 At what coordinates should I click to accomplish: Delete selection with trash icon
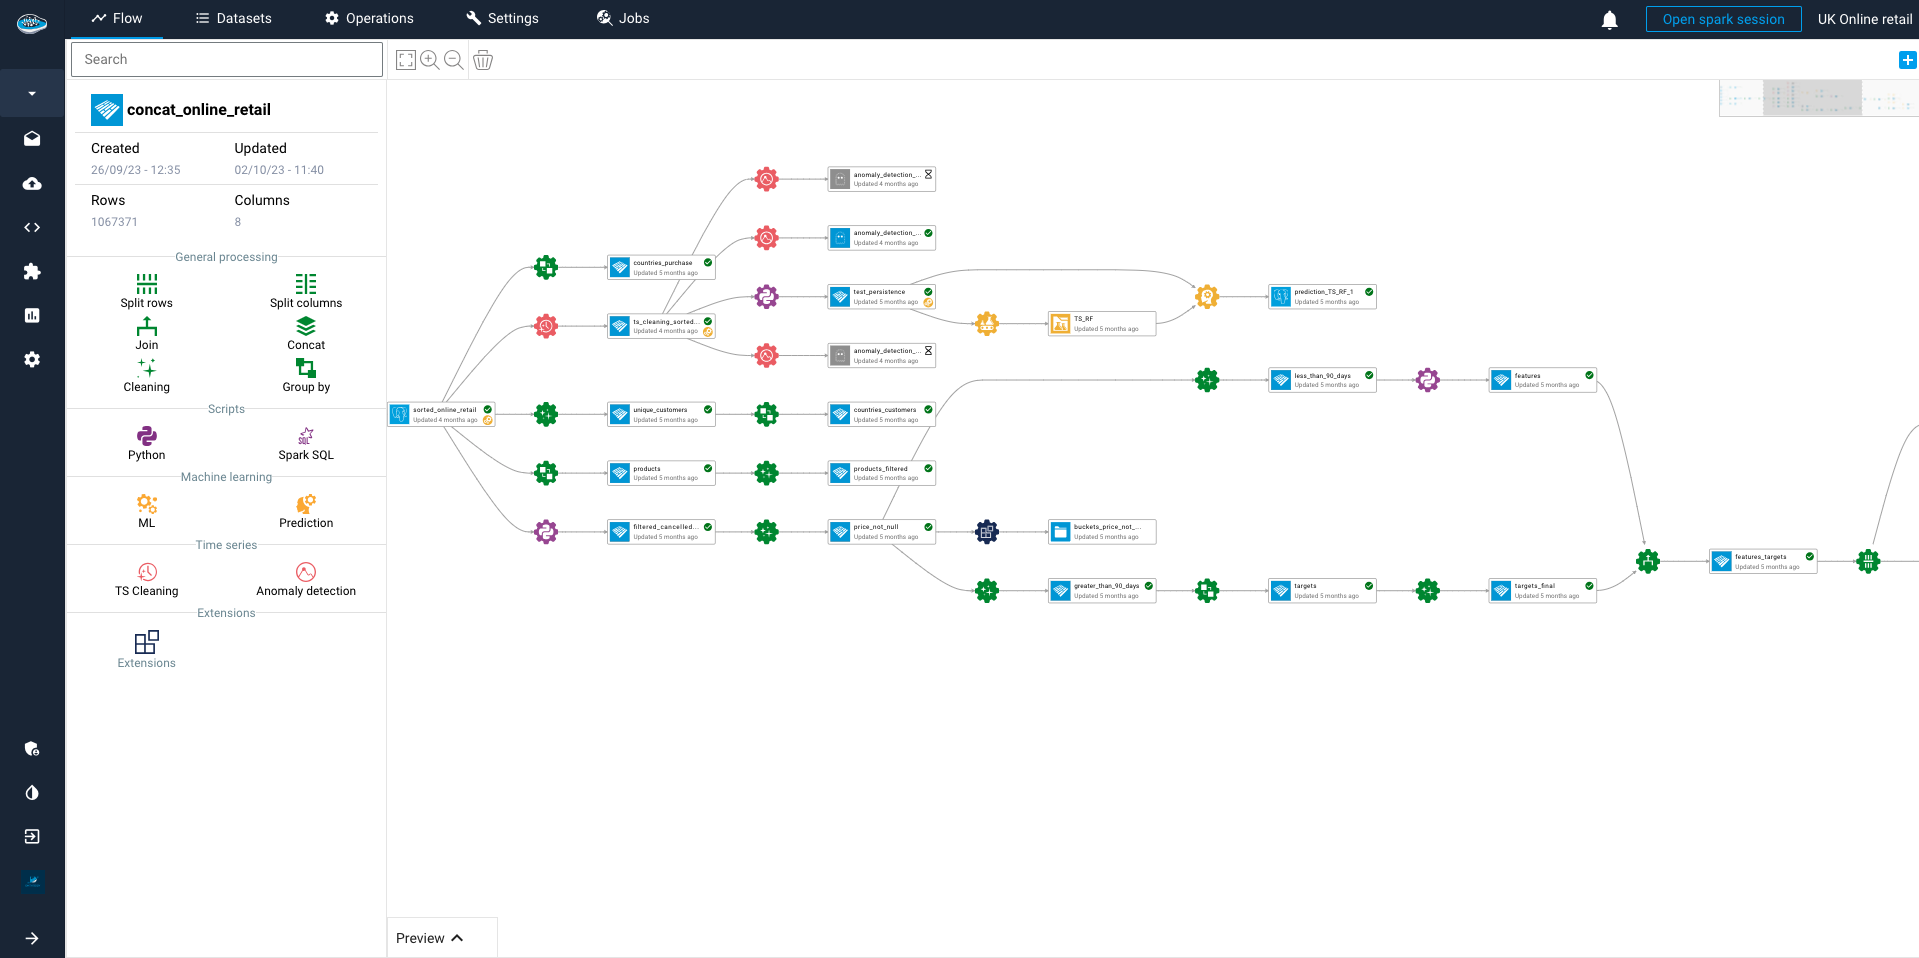[483, 60]
